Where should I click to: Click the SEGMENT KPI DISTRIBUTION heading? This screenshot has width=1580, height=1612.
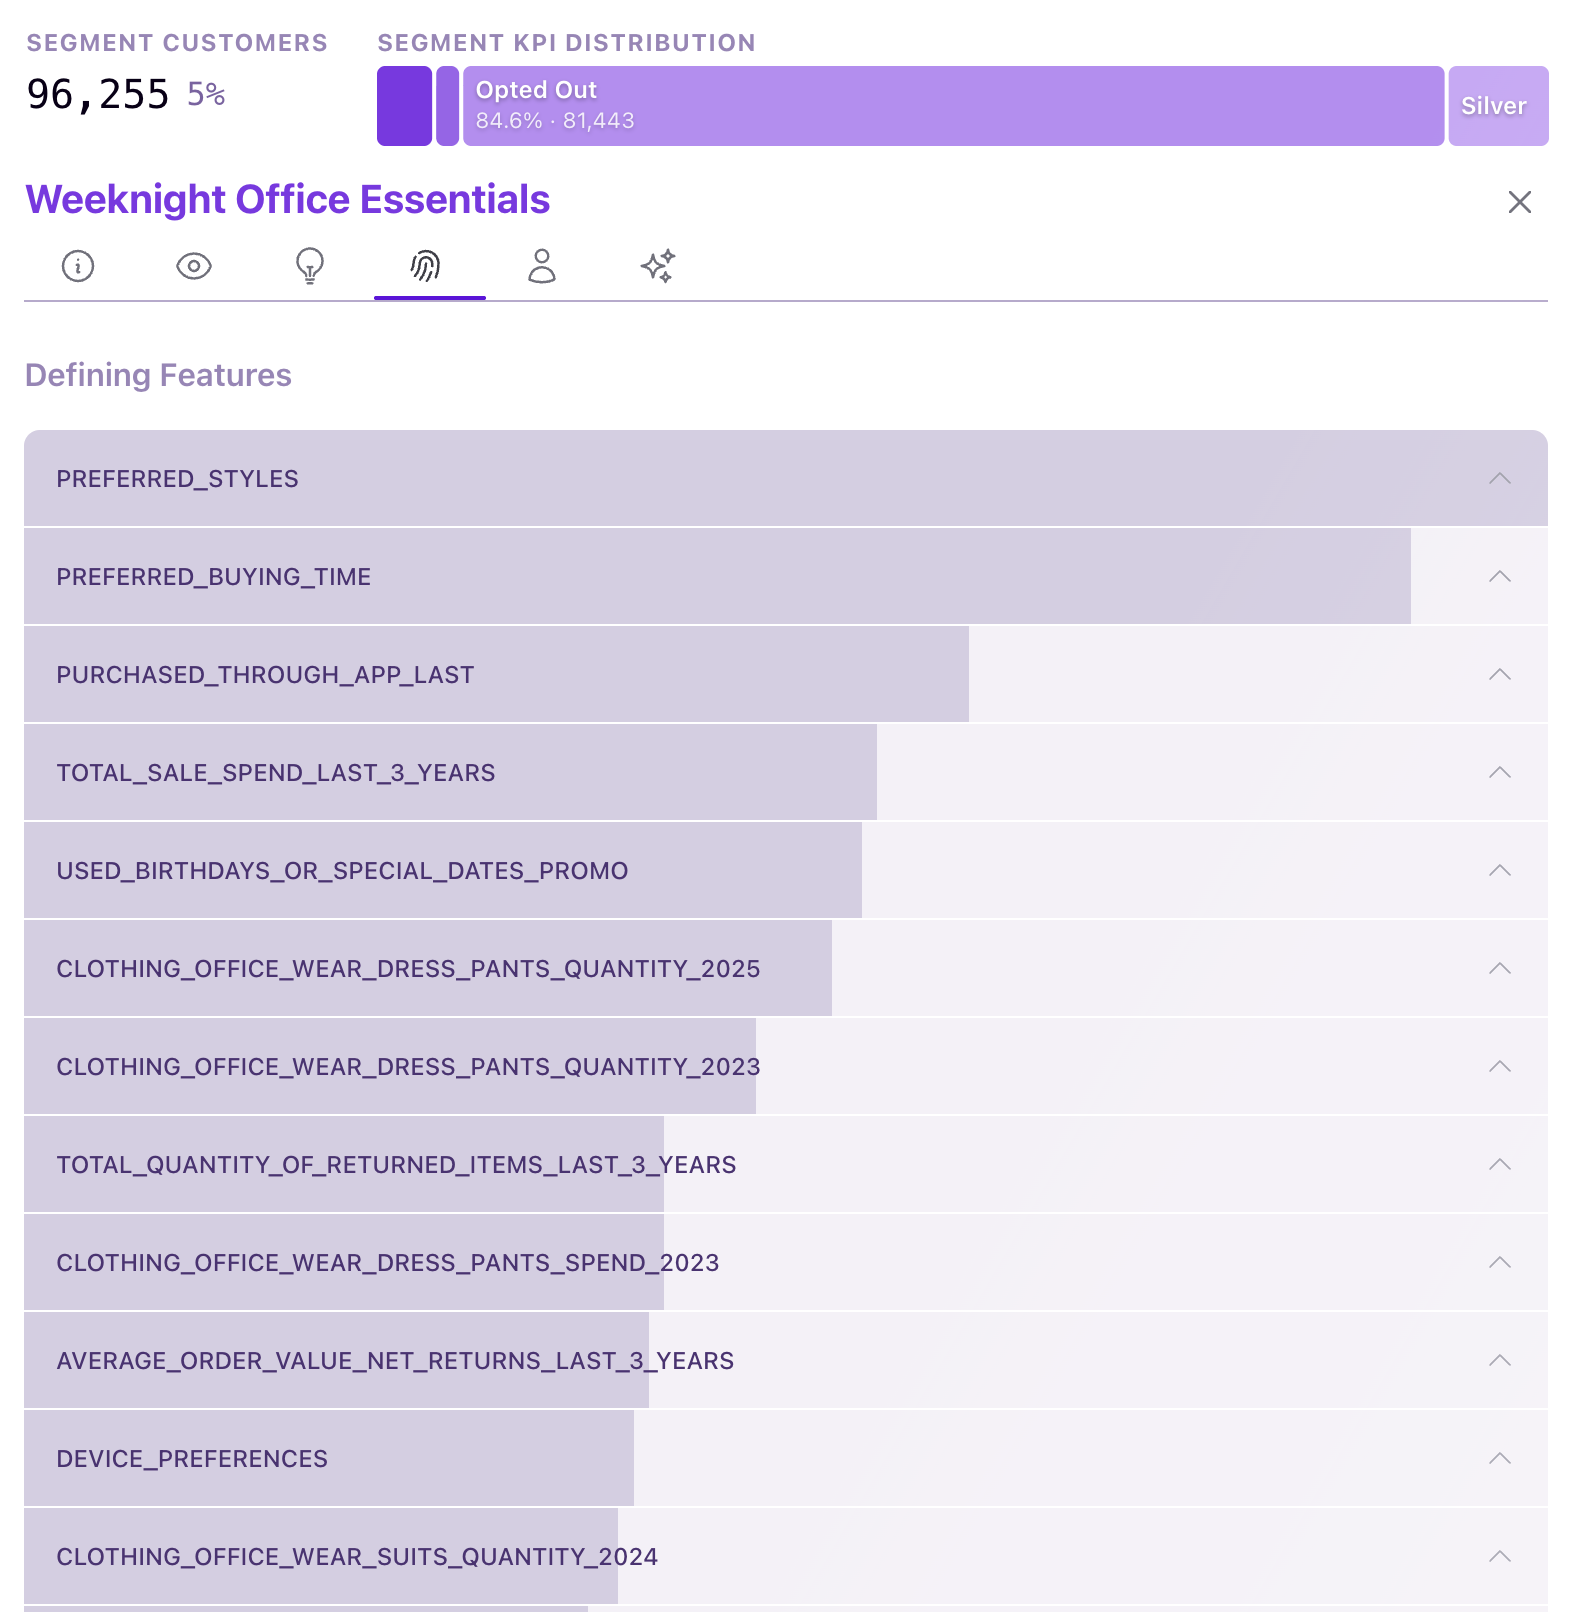566,43
